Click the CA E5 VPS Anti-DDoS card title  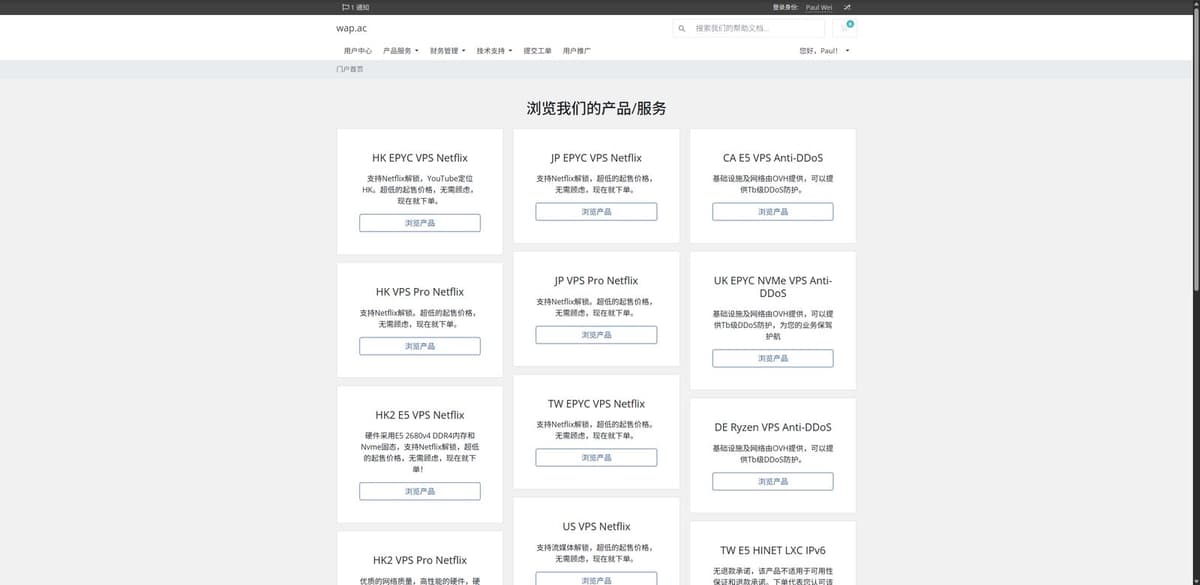(773, 158)
